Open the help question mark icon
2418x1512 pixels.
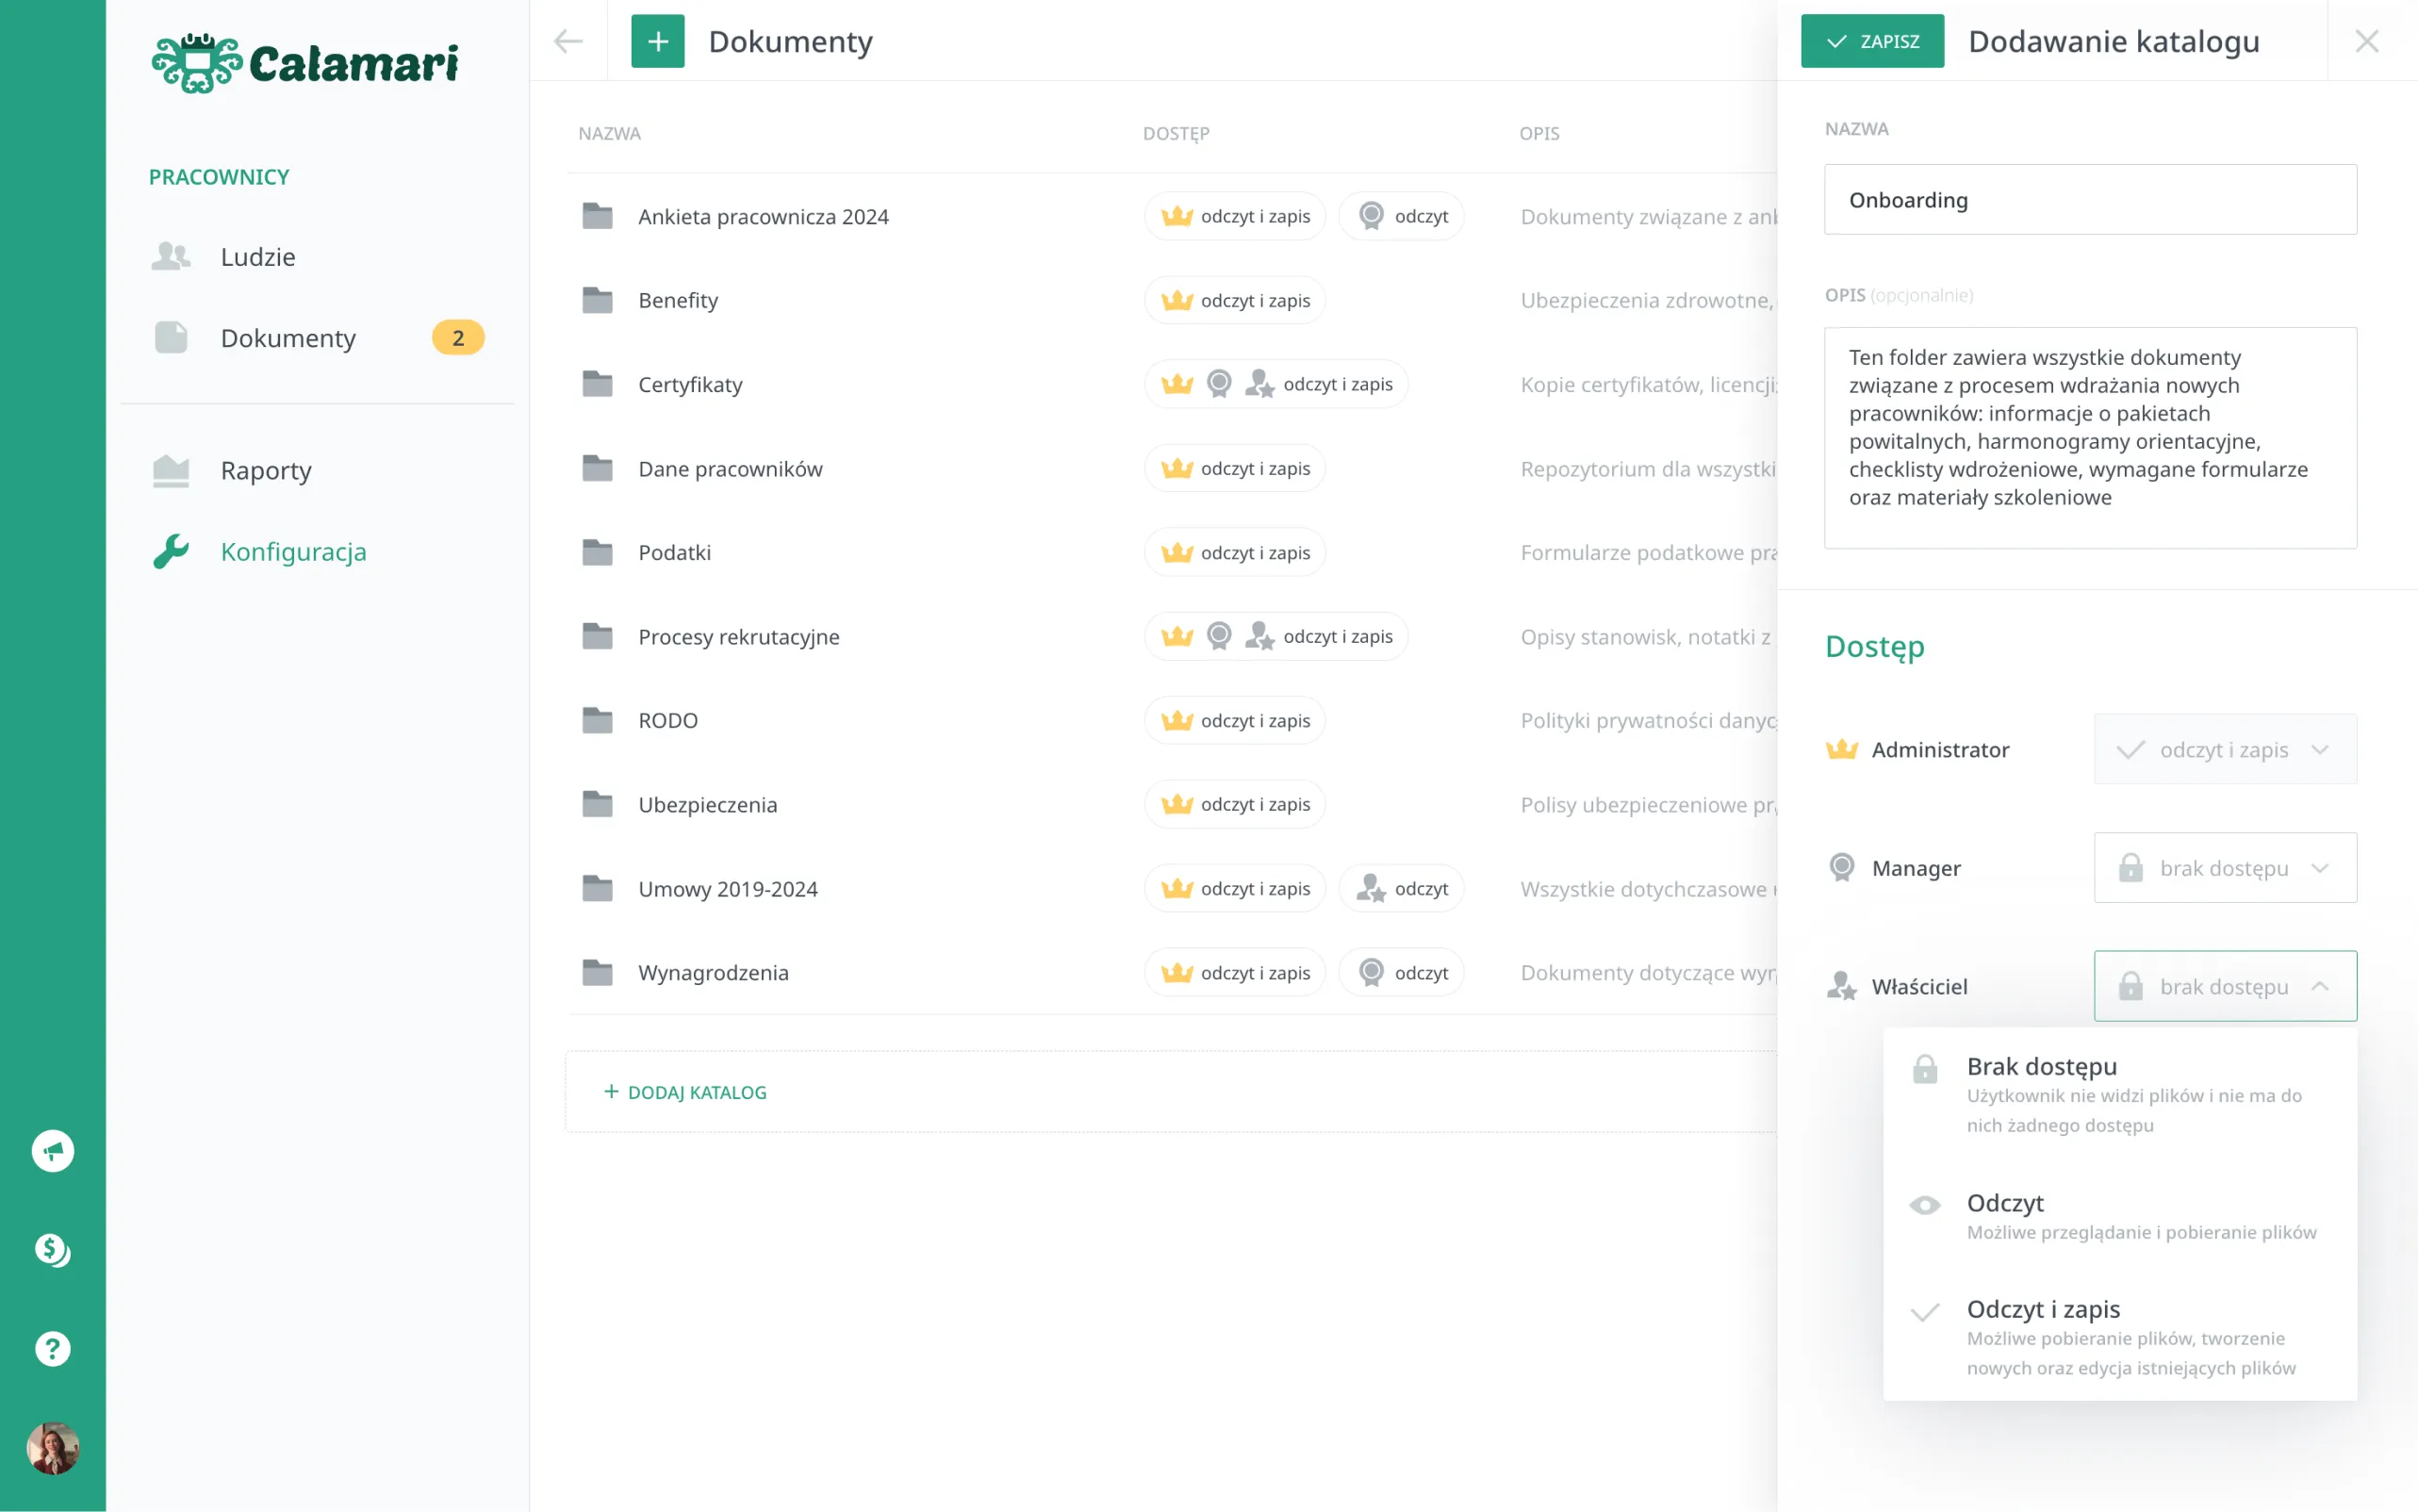tap(53, 1348)
